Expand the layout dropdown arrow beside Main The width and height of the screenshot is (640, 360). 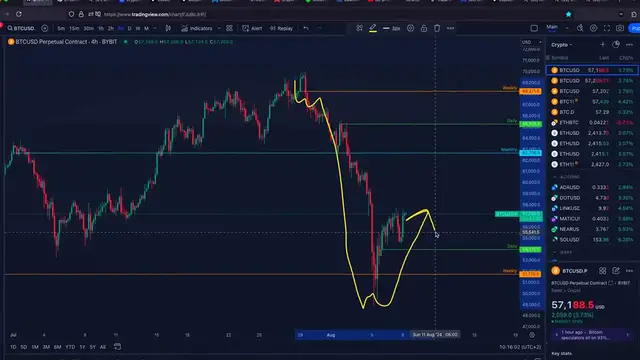click(x=567, y=28)
